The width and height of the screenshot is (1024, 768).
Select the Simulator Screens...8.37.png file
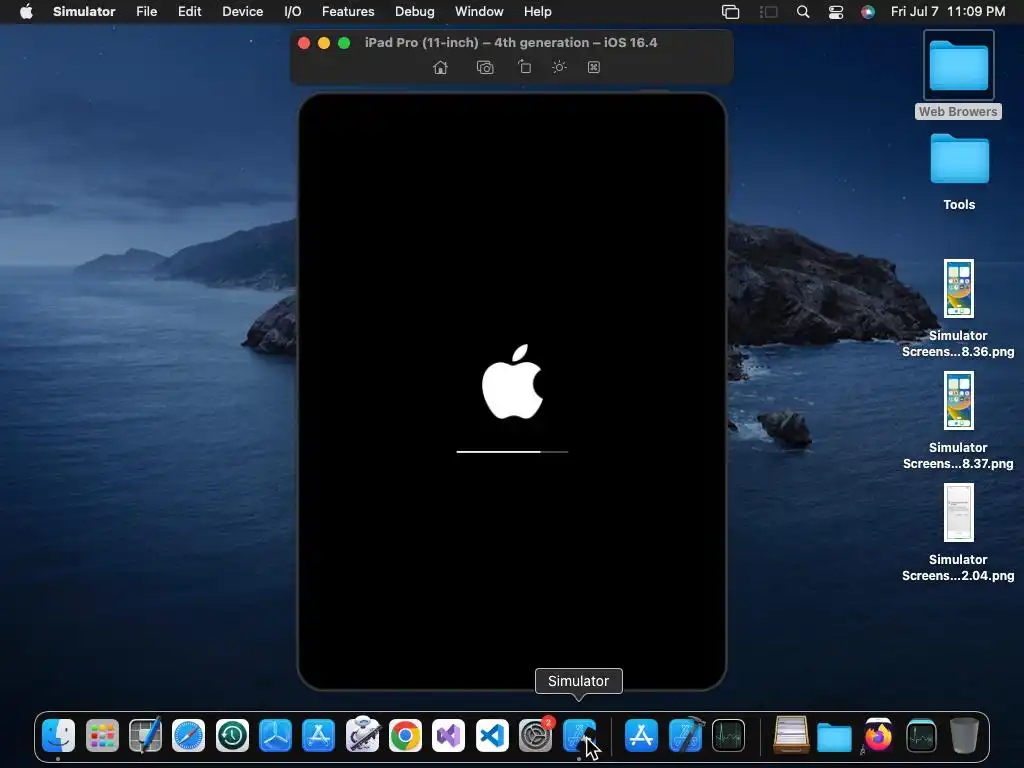958,421
